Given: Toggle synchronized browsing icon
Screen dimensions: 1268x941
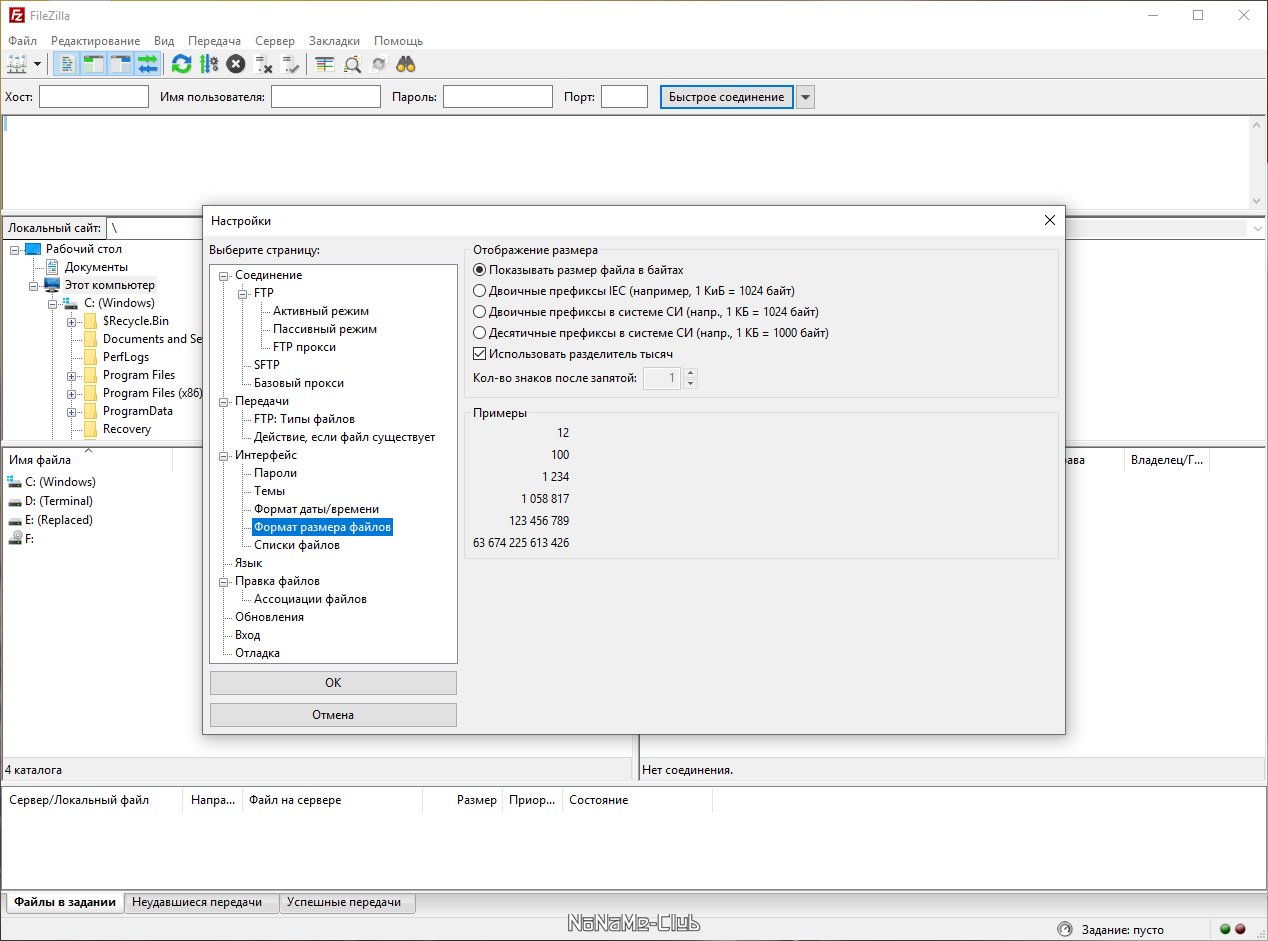Looking at the screenshot, I should [379, 64].
